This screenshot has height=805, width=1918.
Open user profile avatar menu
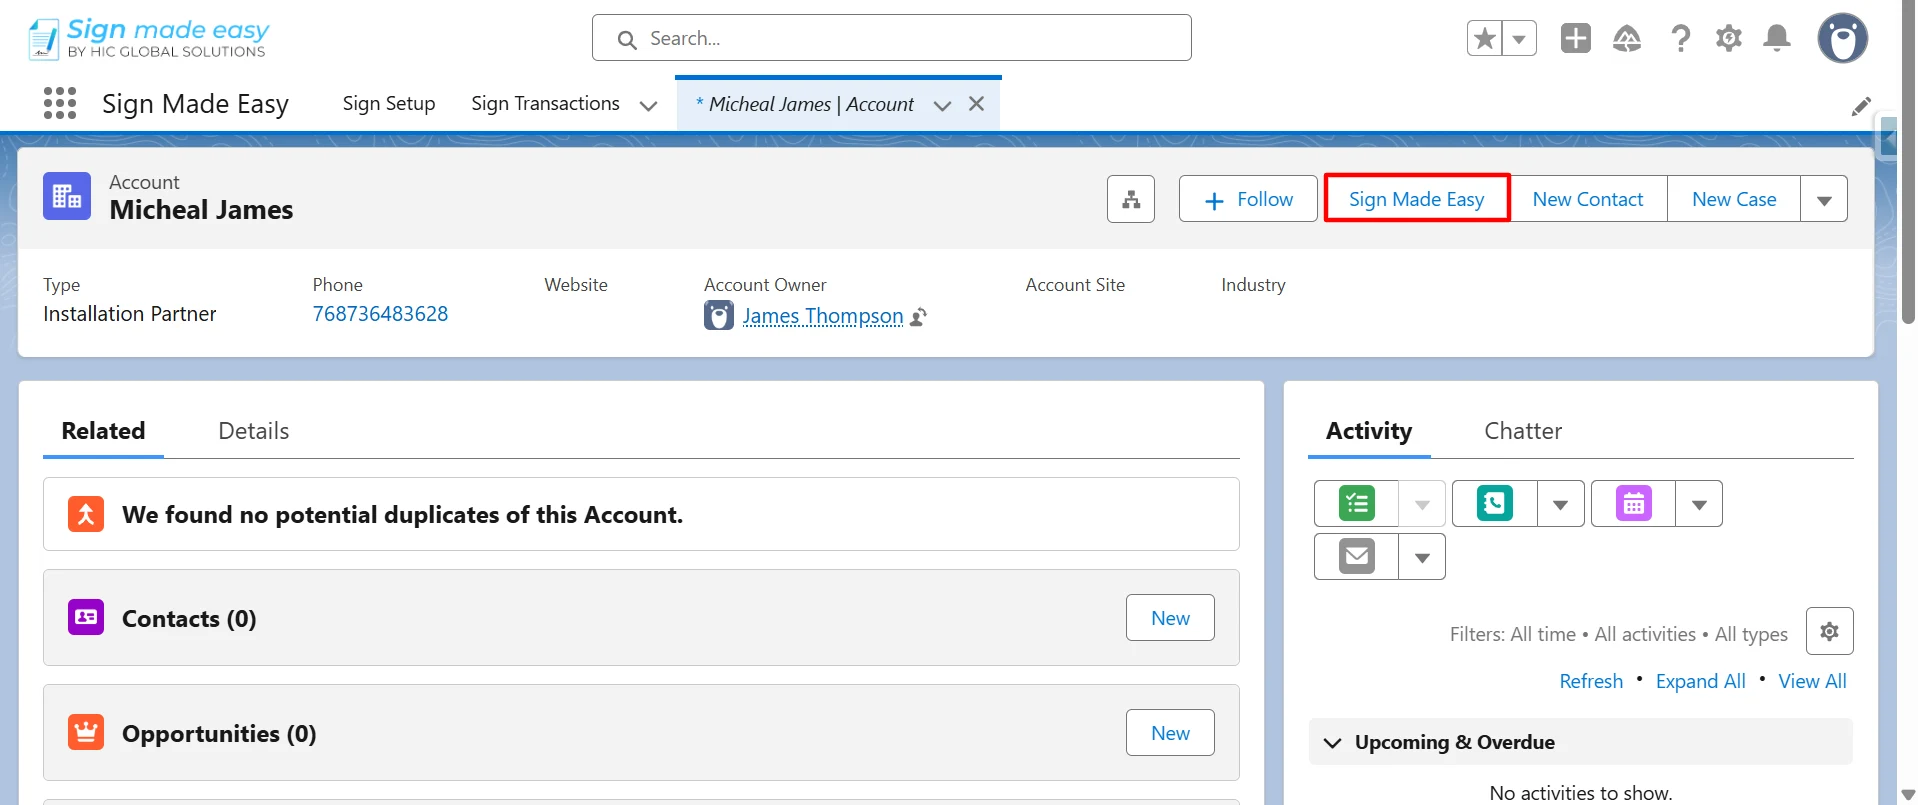click(1842, 38)
